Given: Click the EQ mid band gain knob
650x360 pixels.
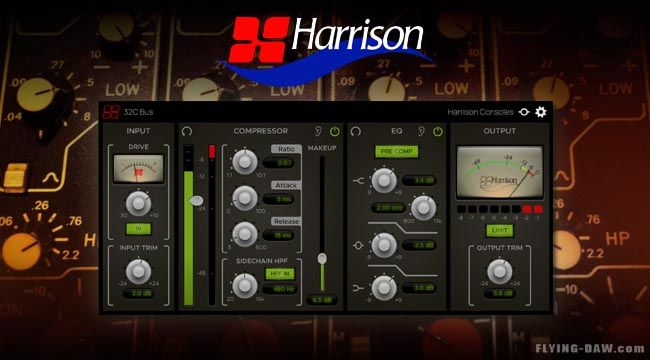Looking at the screenshot, I should (384, 245).
